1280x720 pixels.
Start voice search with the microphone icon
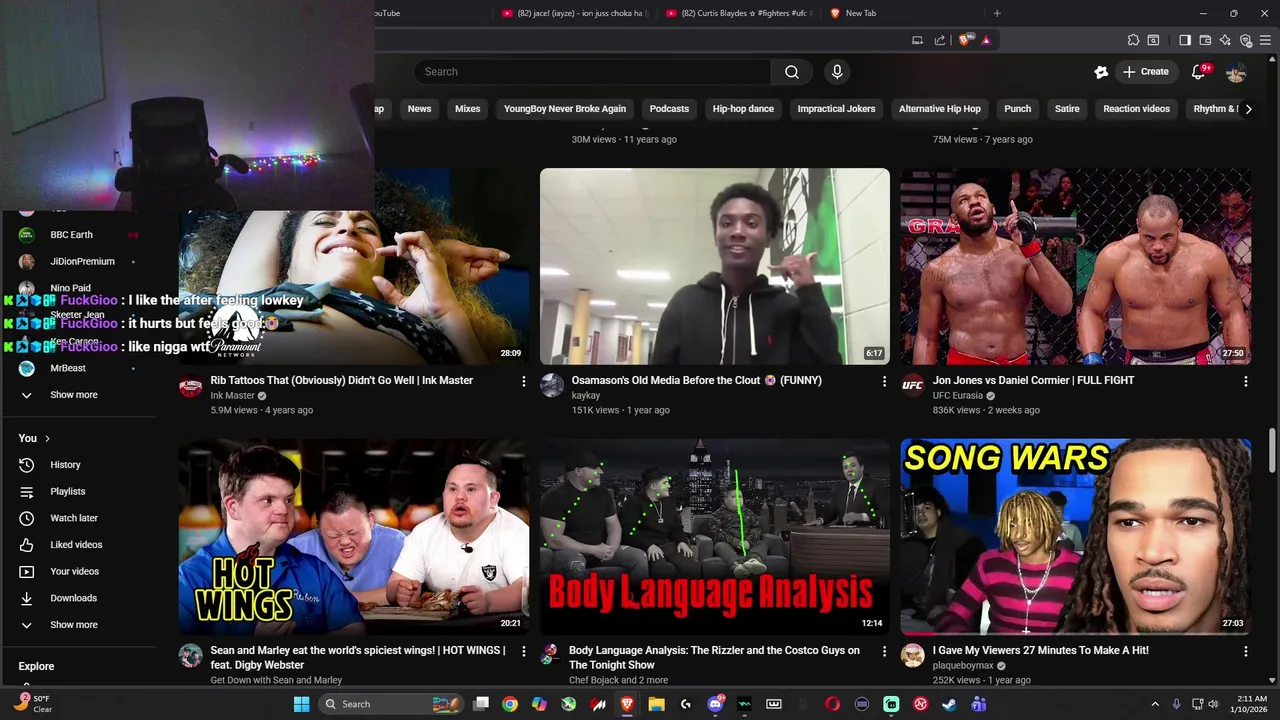(837, 72)
